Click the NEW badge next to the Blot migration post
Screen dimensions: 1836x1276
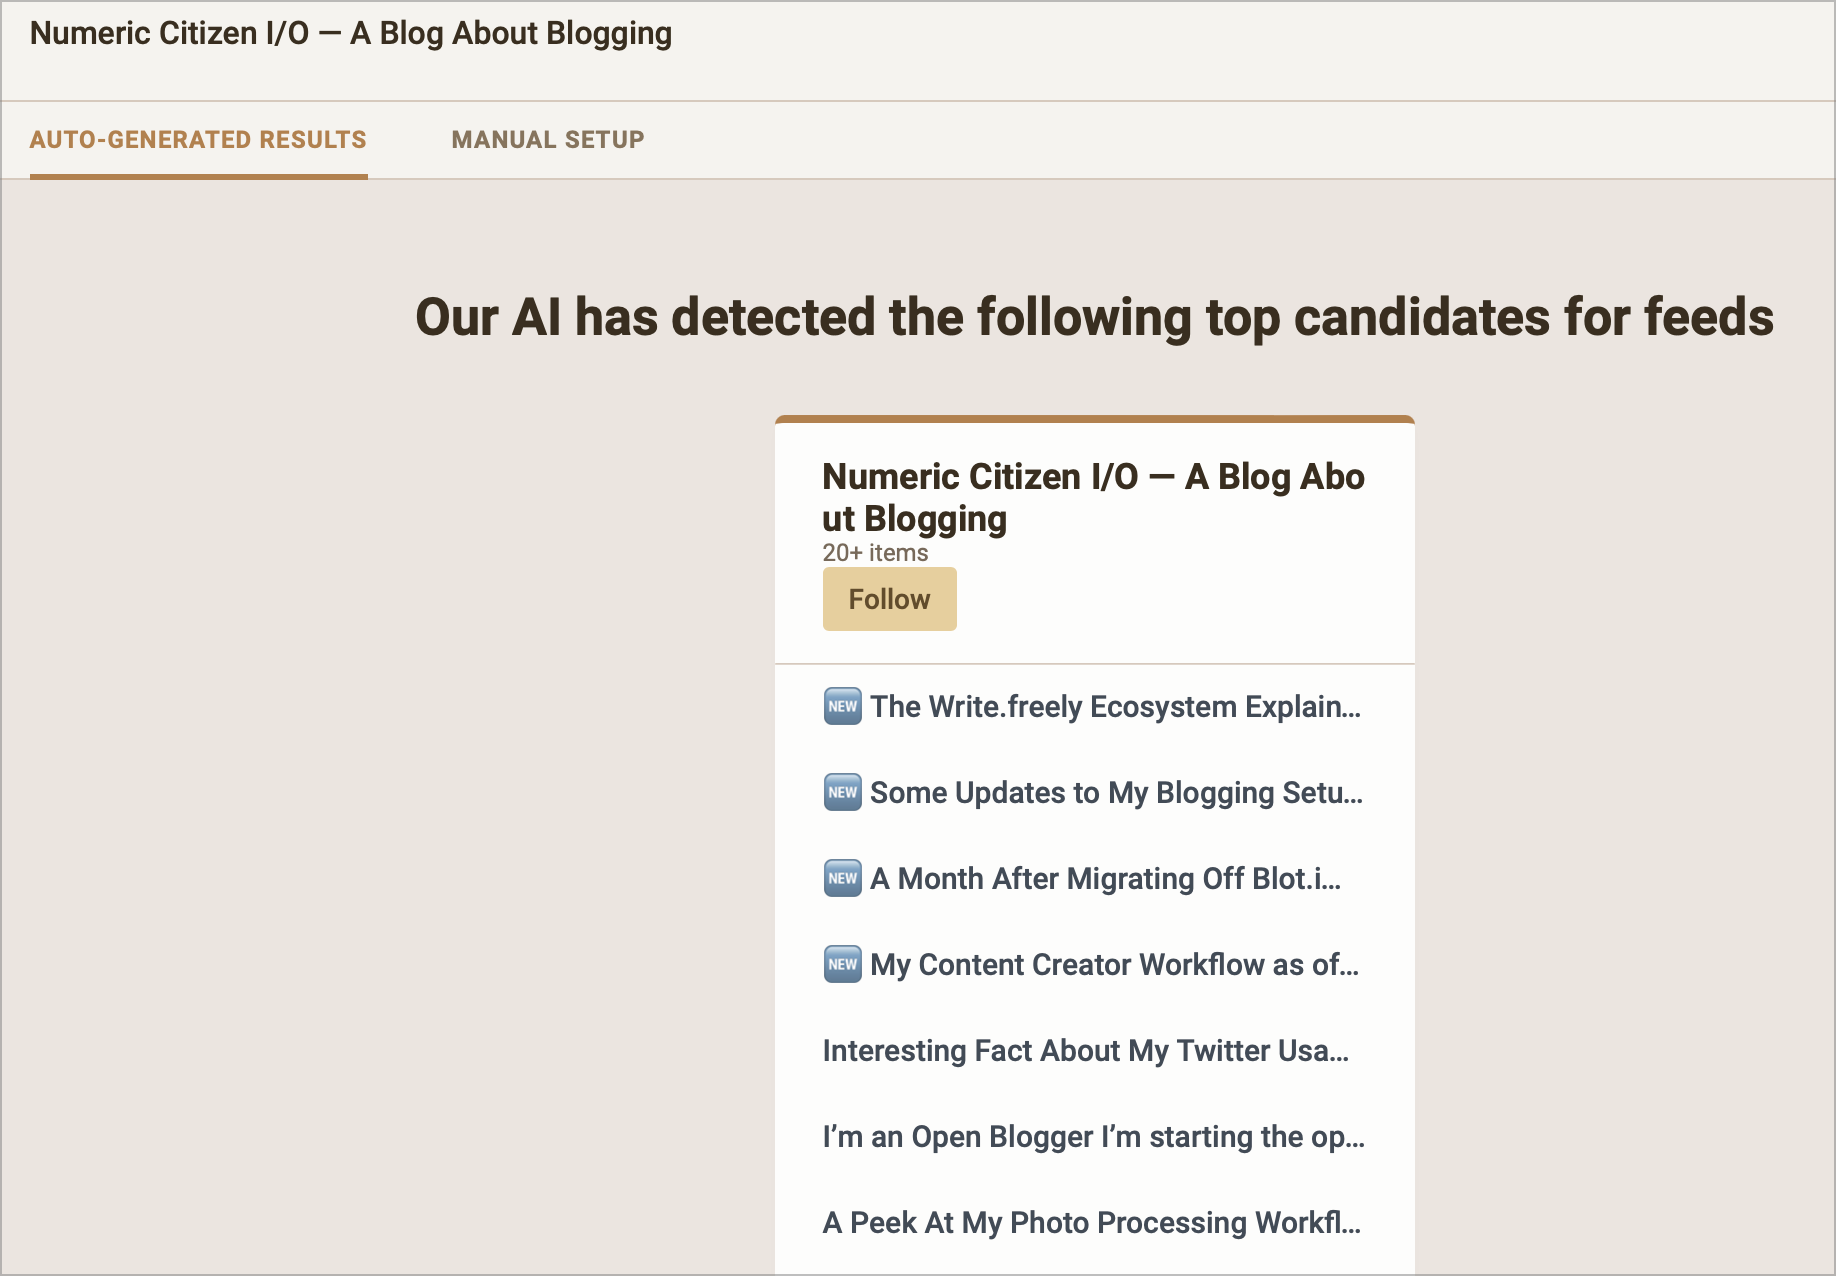[842, 878]
